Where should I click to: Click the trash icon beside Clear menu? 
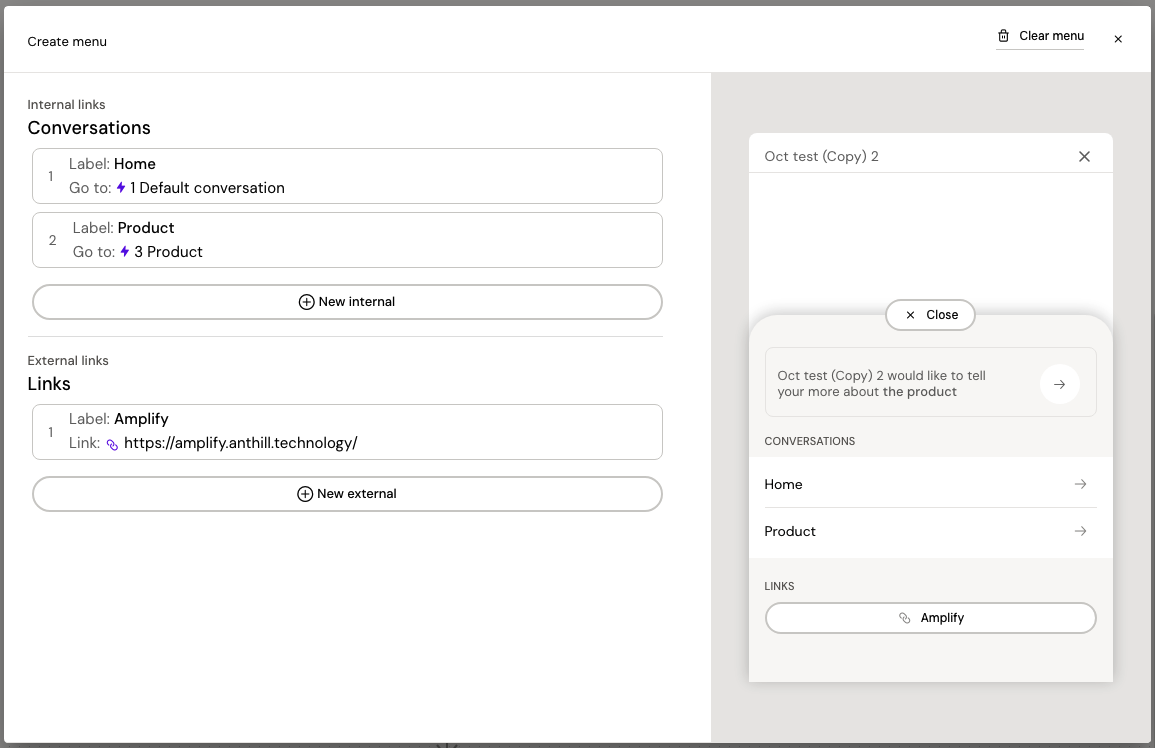click(1003, 36)
